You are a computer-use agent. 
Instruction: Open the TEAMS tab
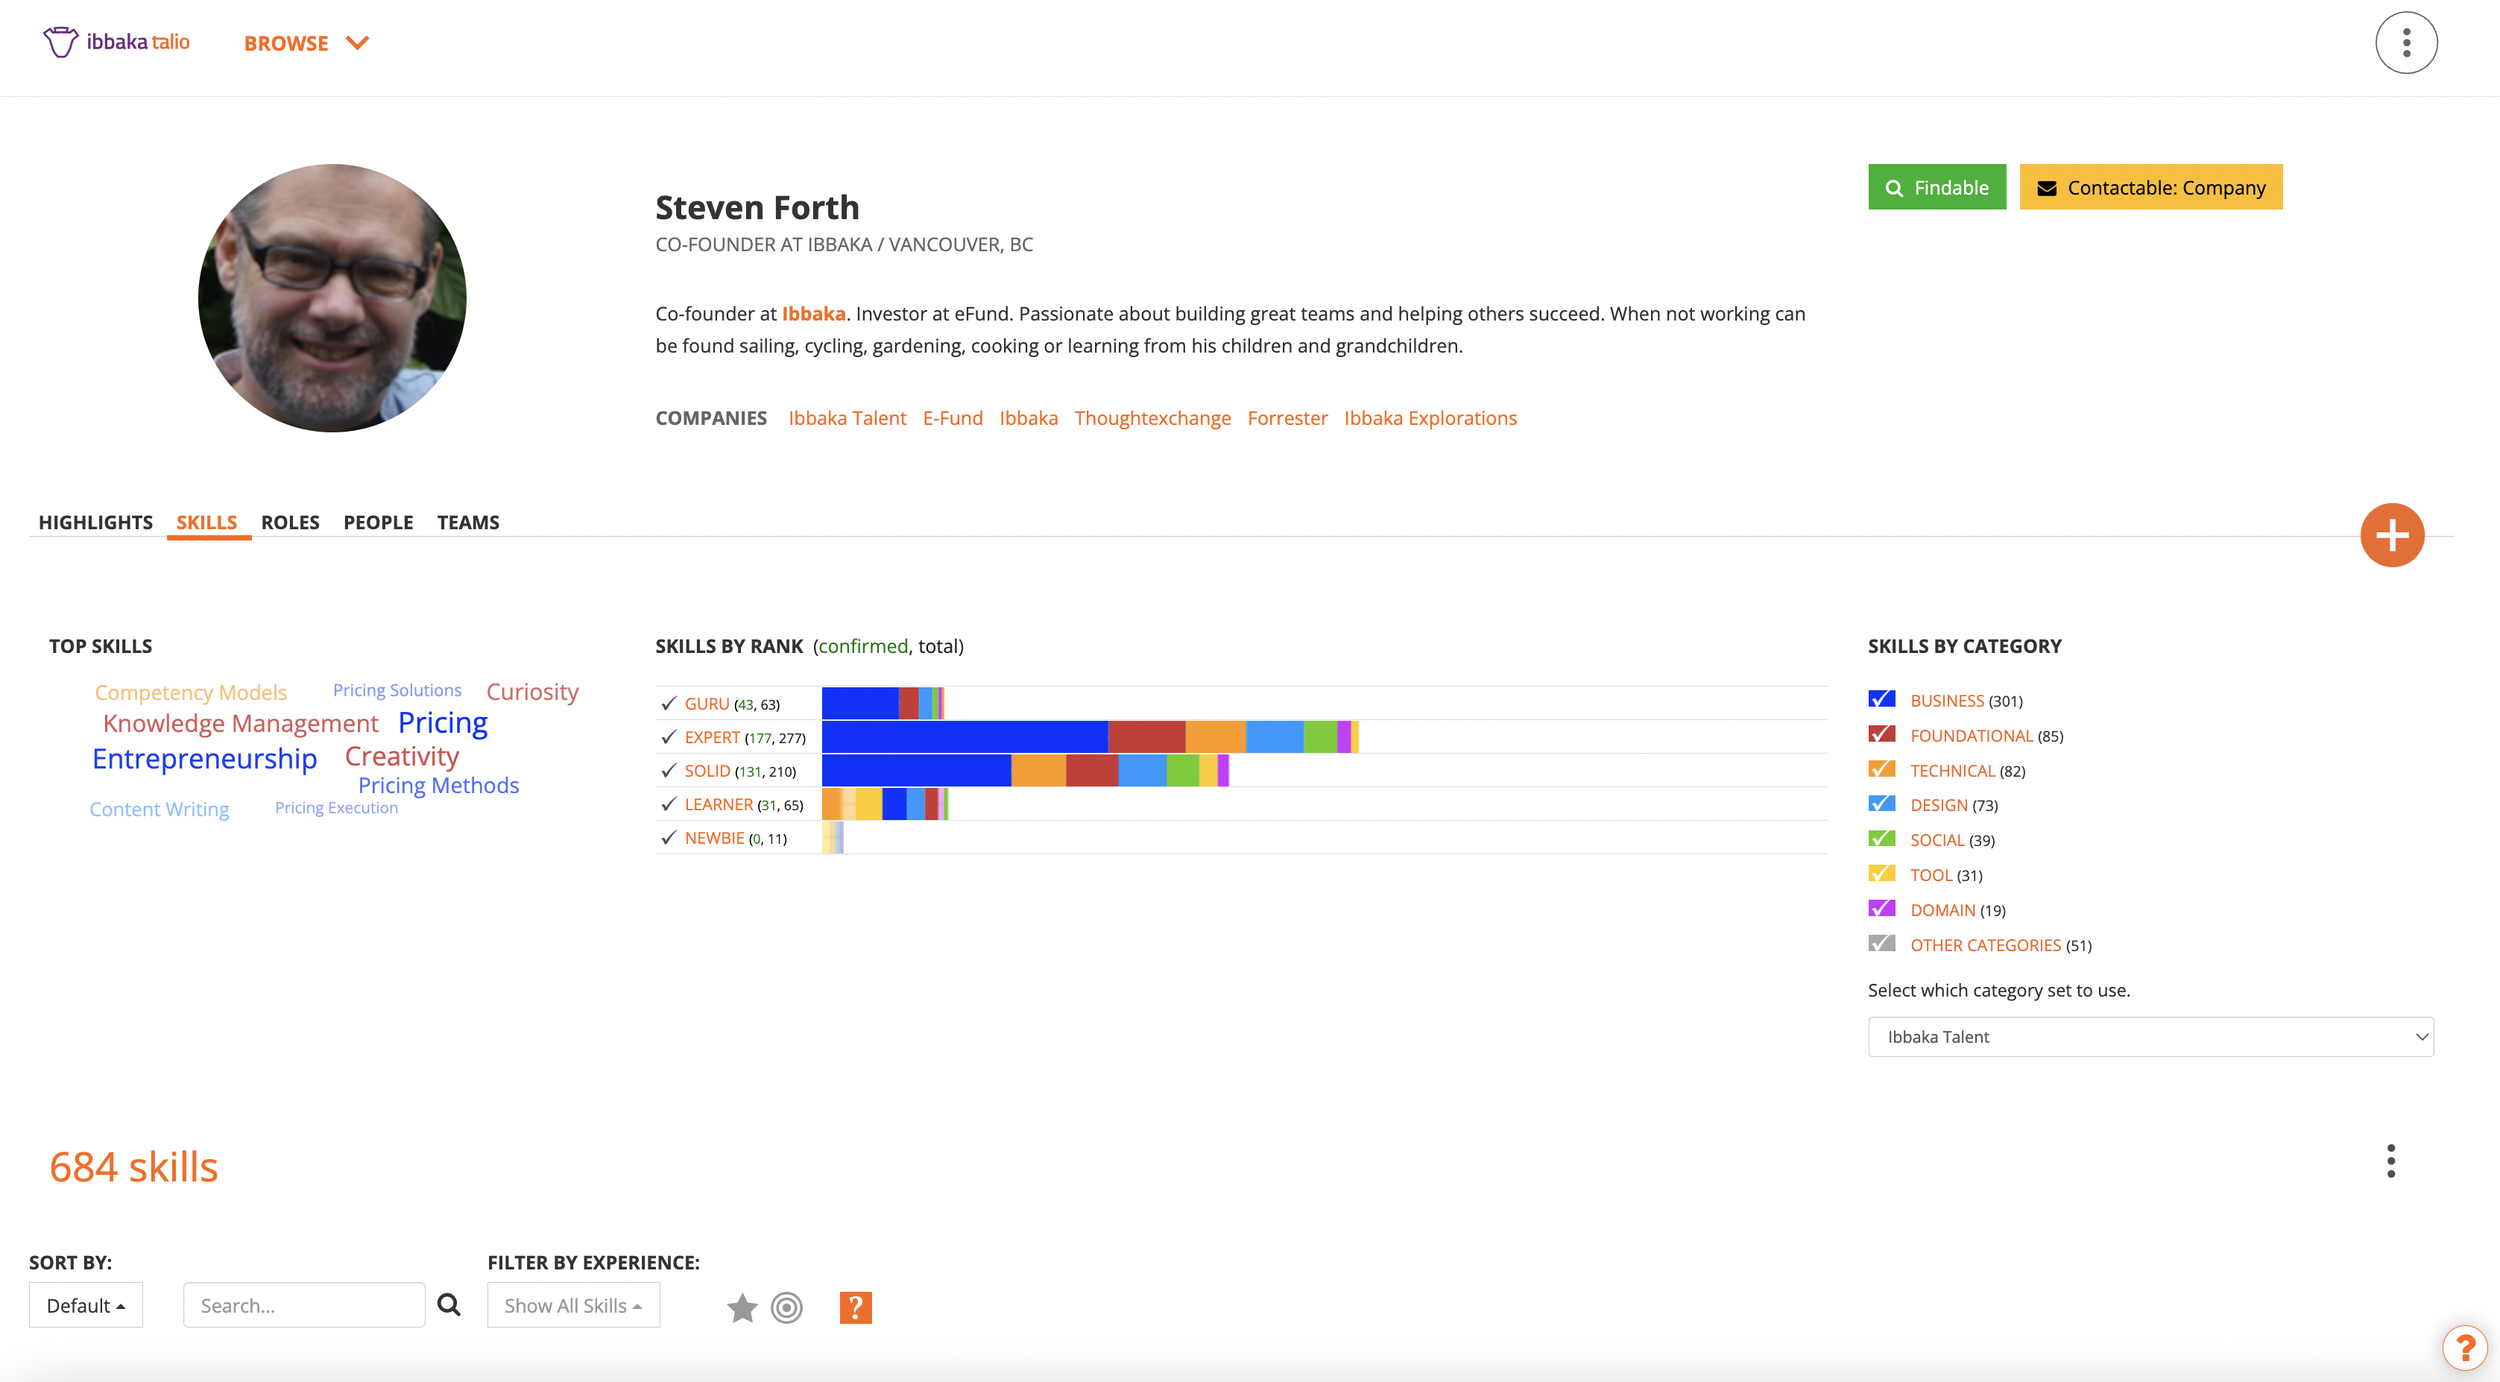(468, 522)
